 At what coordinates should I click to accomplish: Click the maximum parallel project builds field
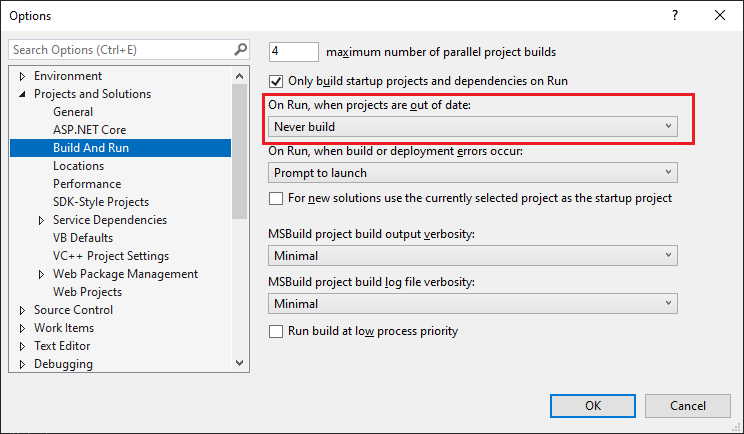294,52
